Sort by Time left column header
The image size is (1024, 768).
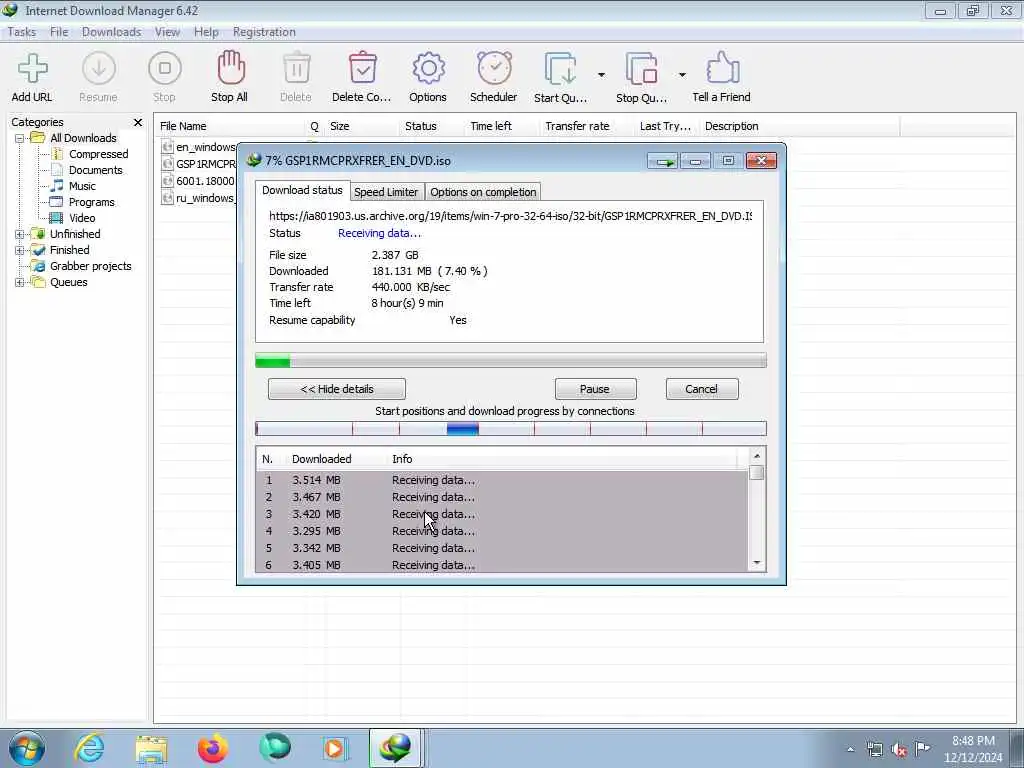tap(502, 126)
